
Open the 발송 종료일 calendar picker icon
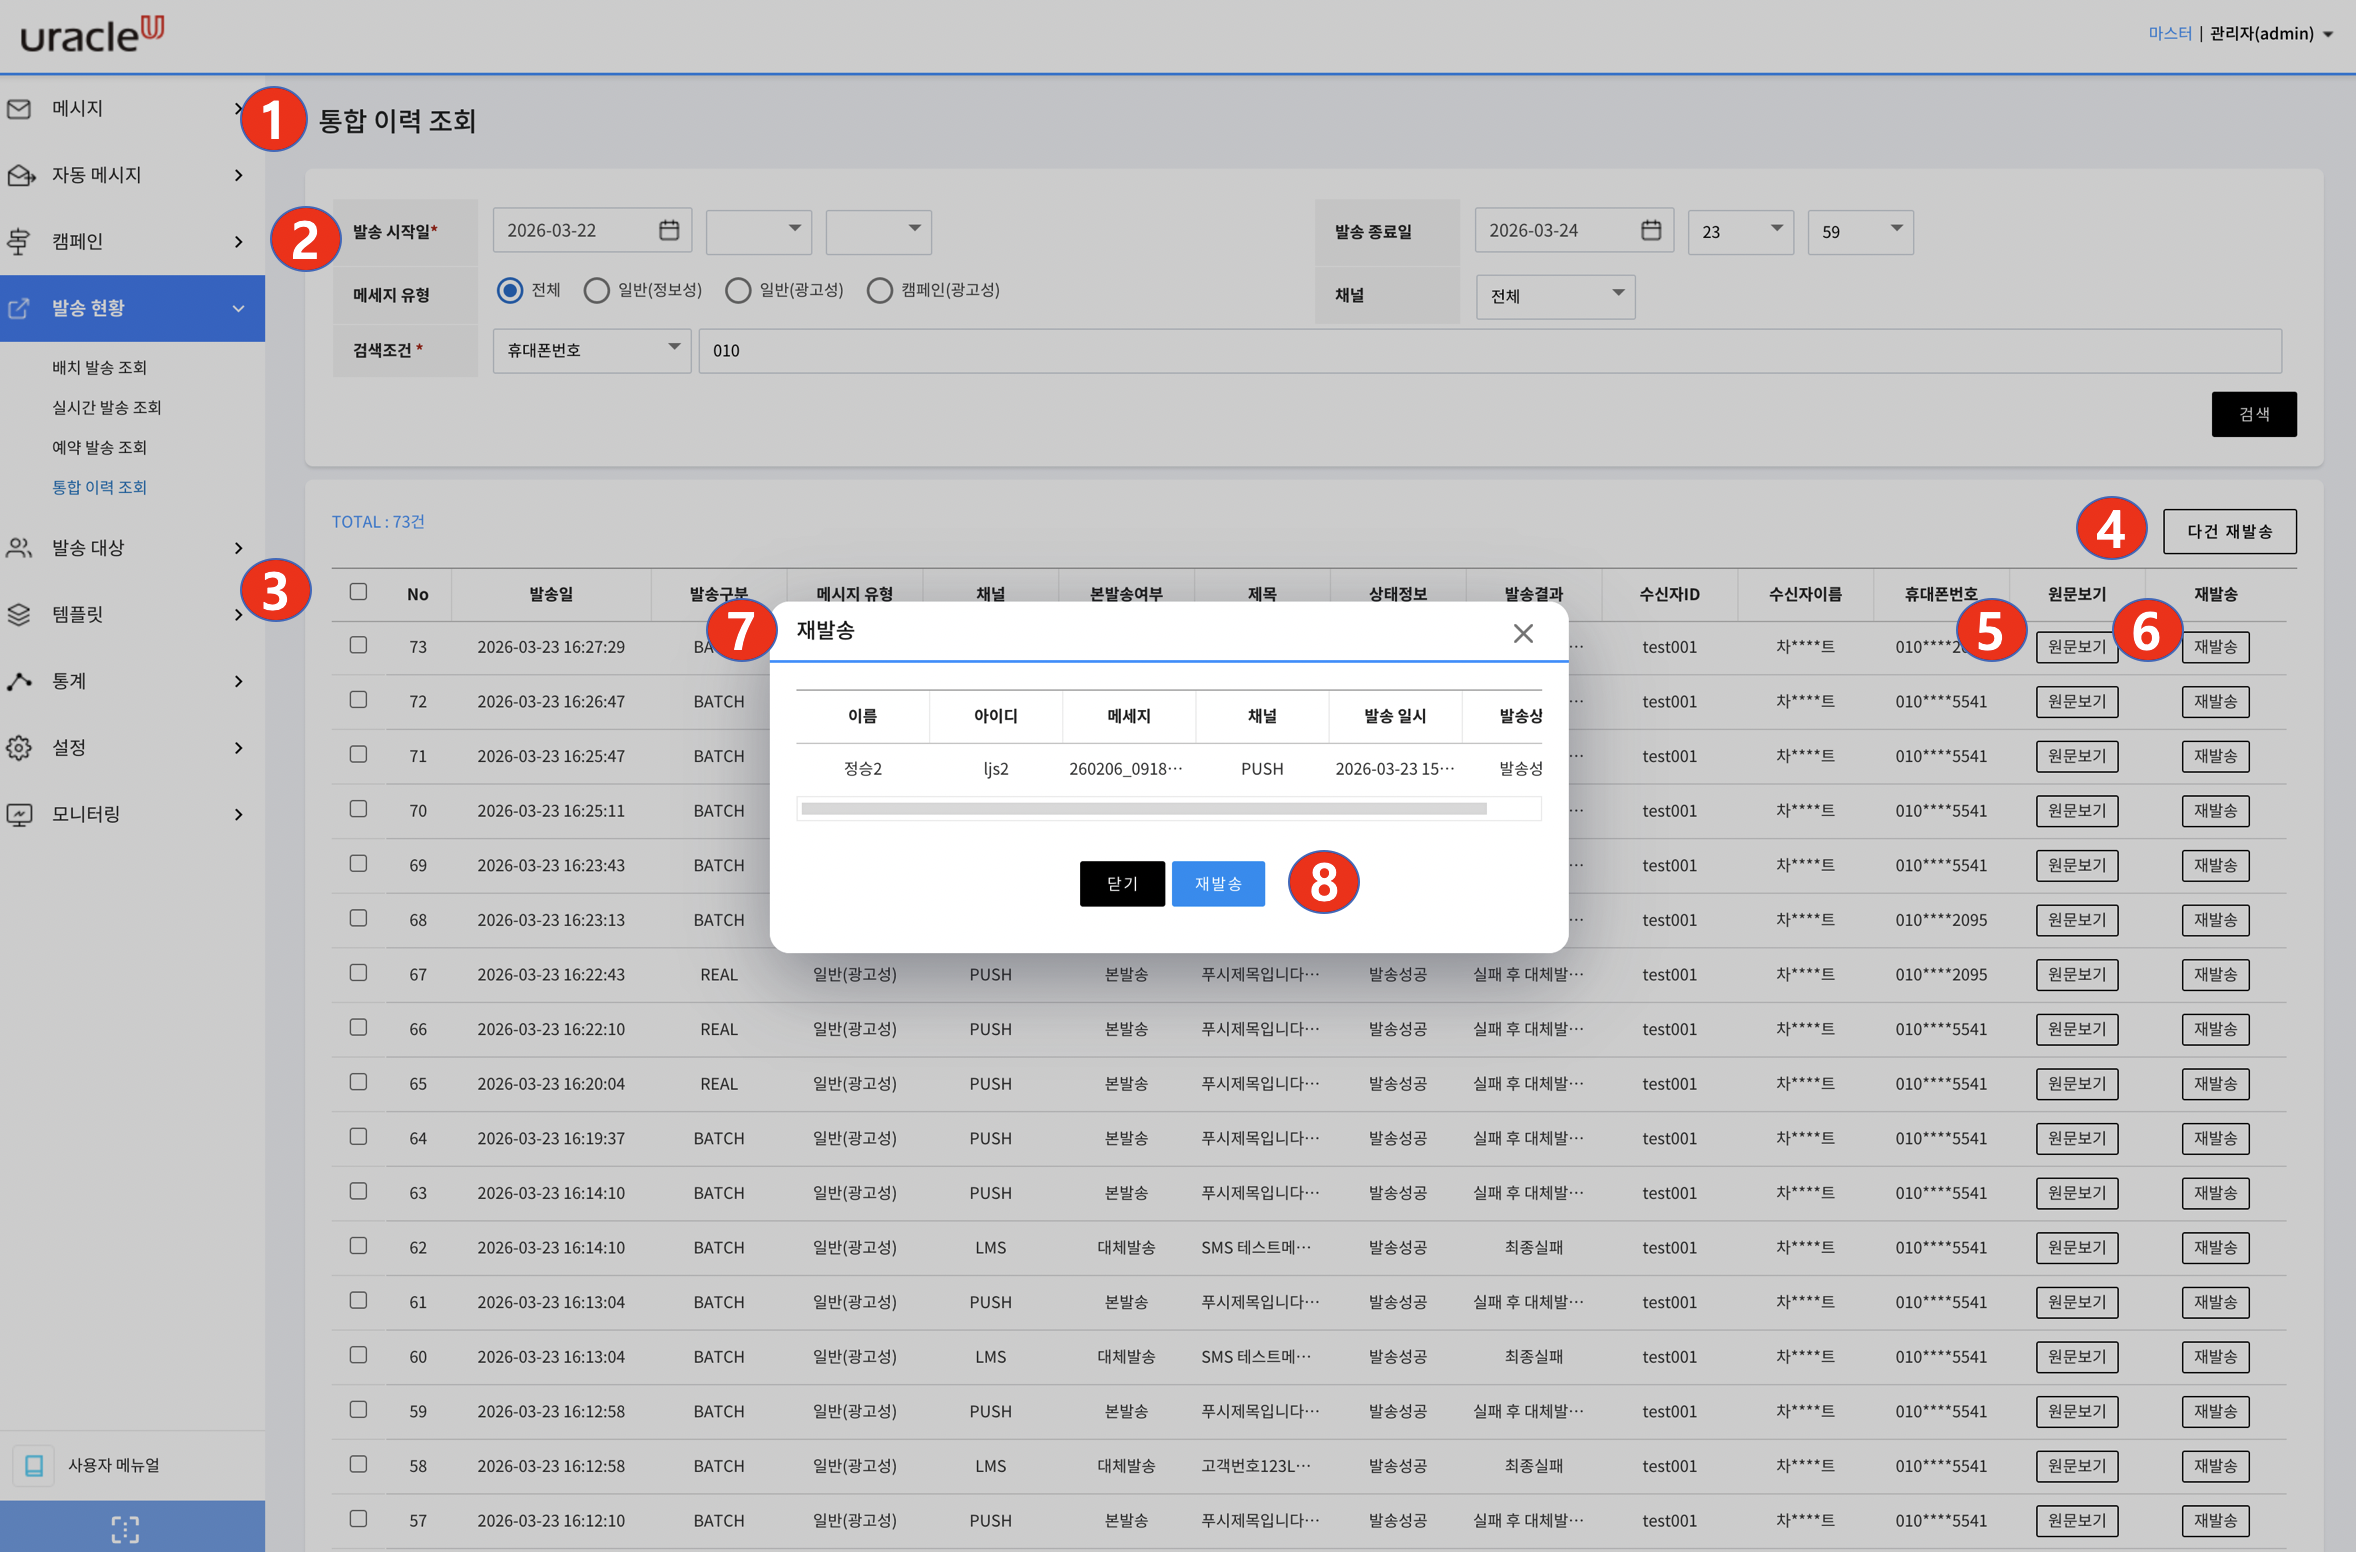point(1651,230)
